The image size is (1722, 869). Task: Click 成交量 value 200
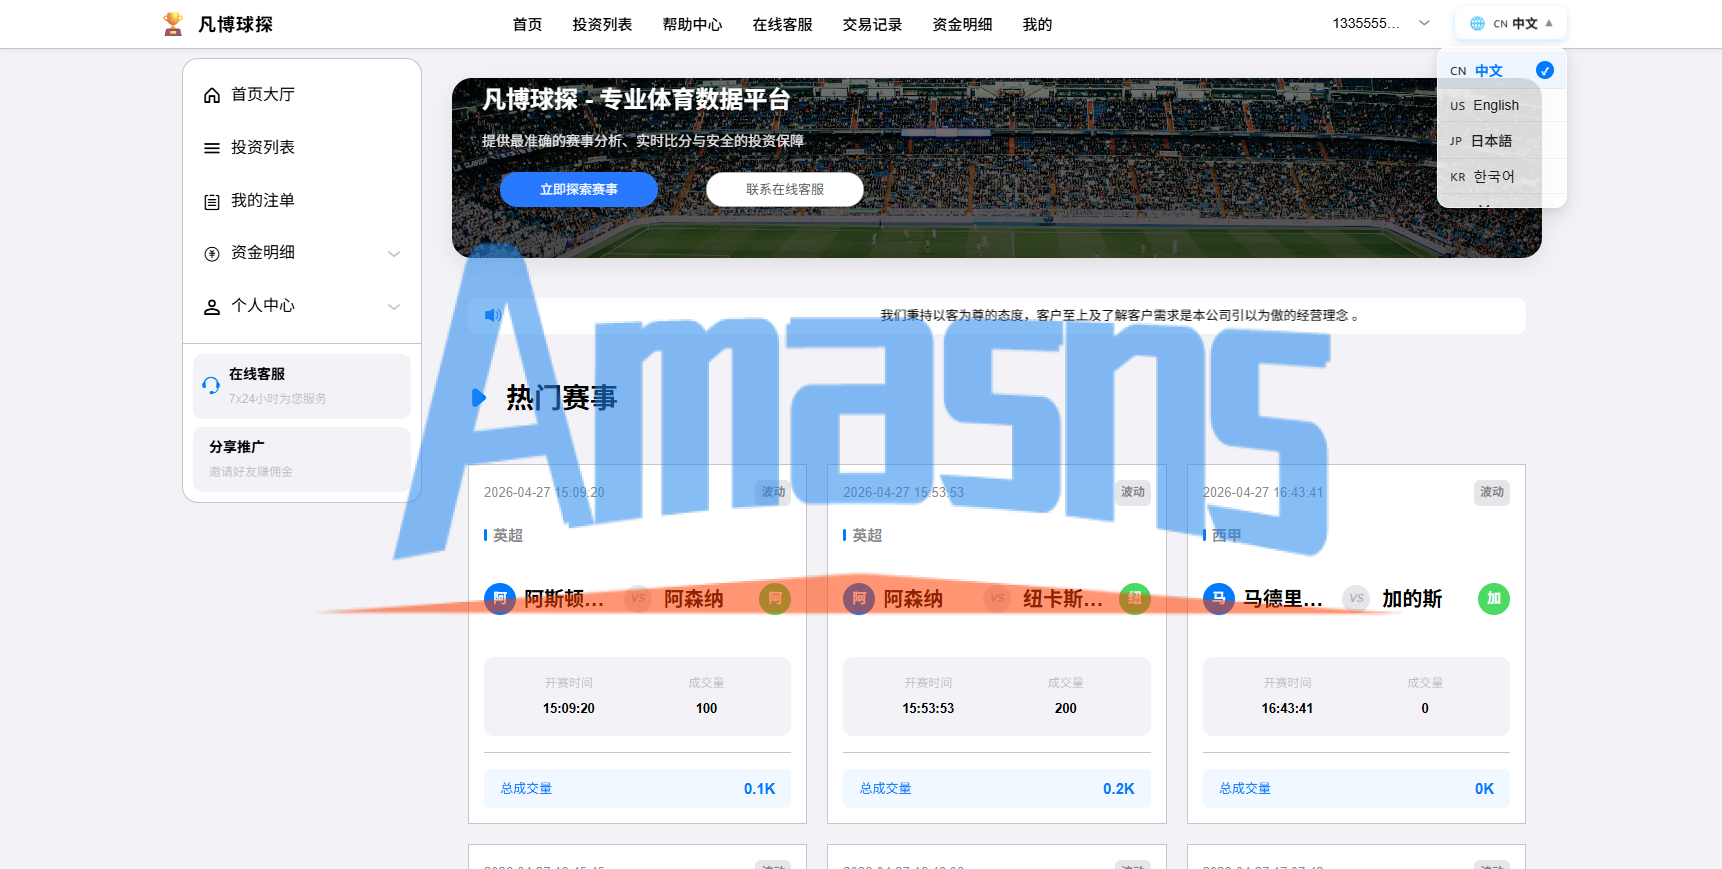point(1065,708)
